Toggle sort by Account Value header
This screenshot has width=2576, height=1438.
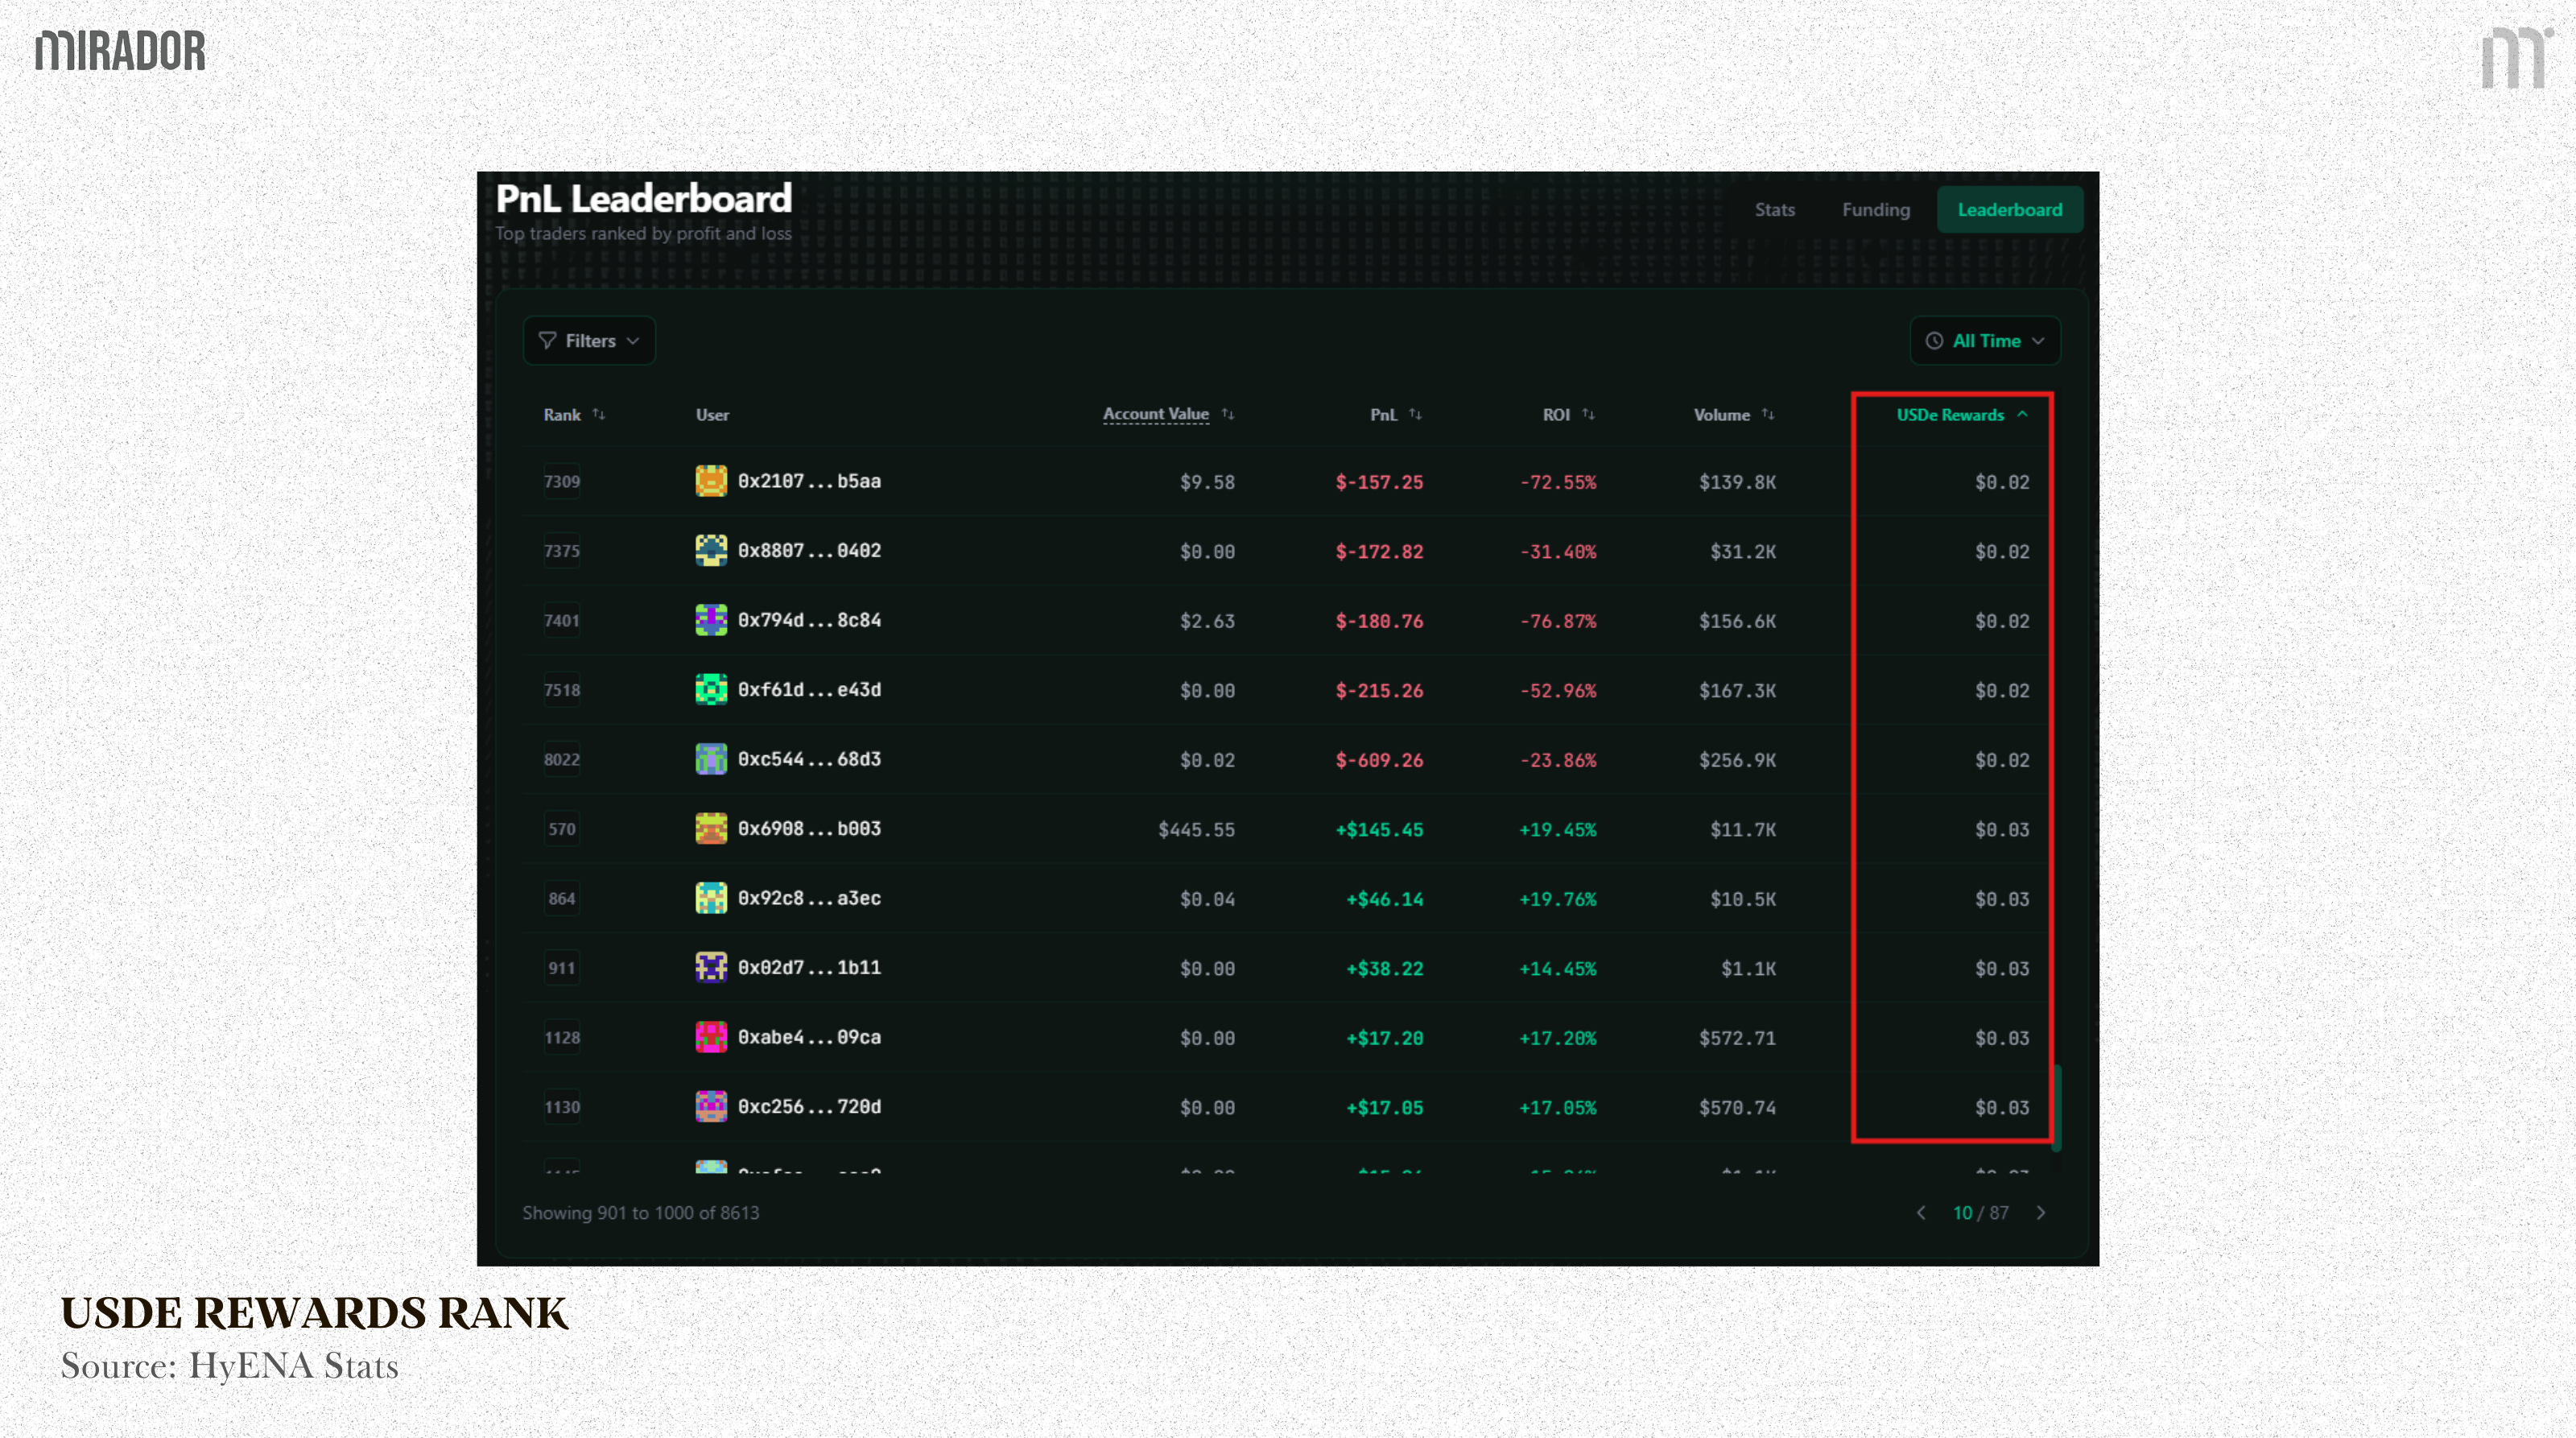pyautogui.click(x=1155, y=414)
